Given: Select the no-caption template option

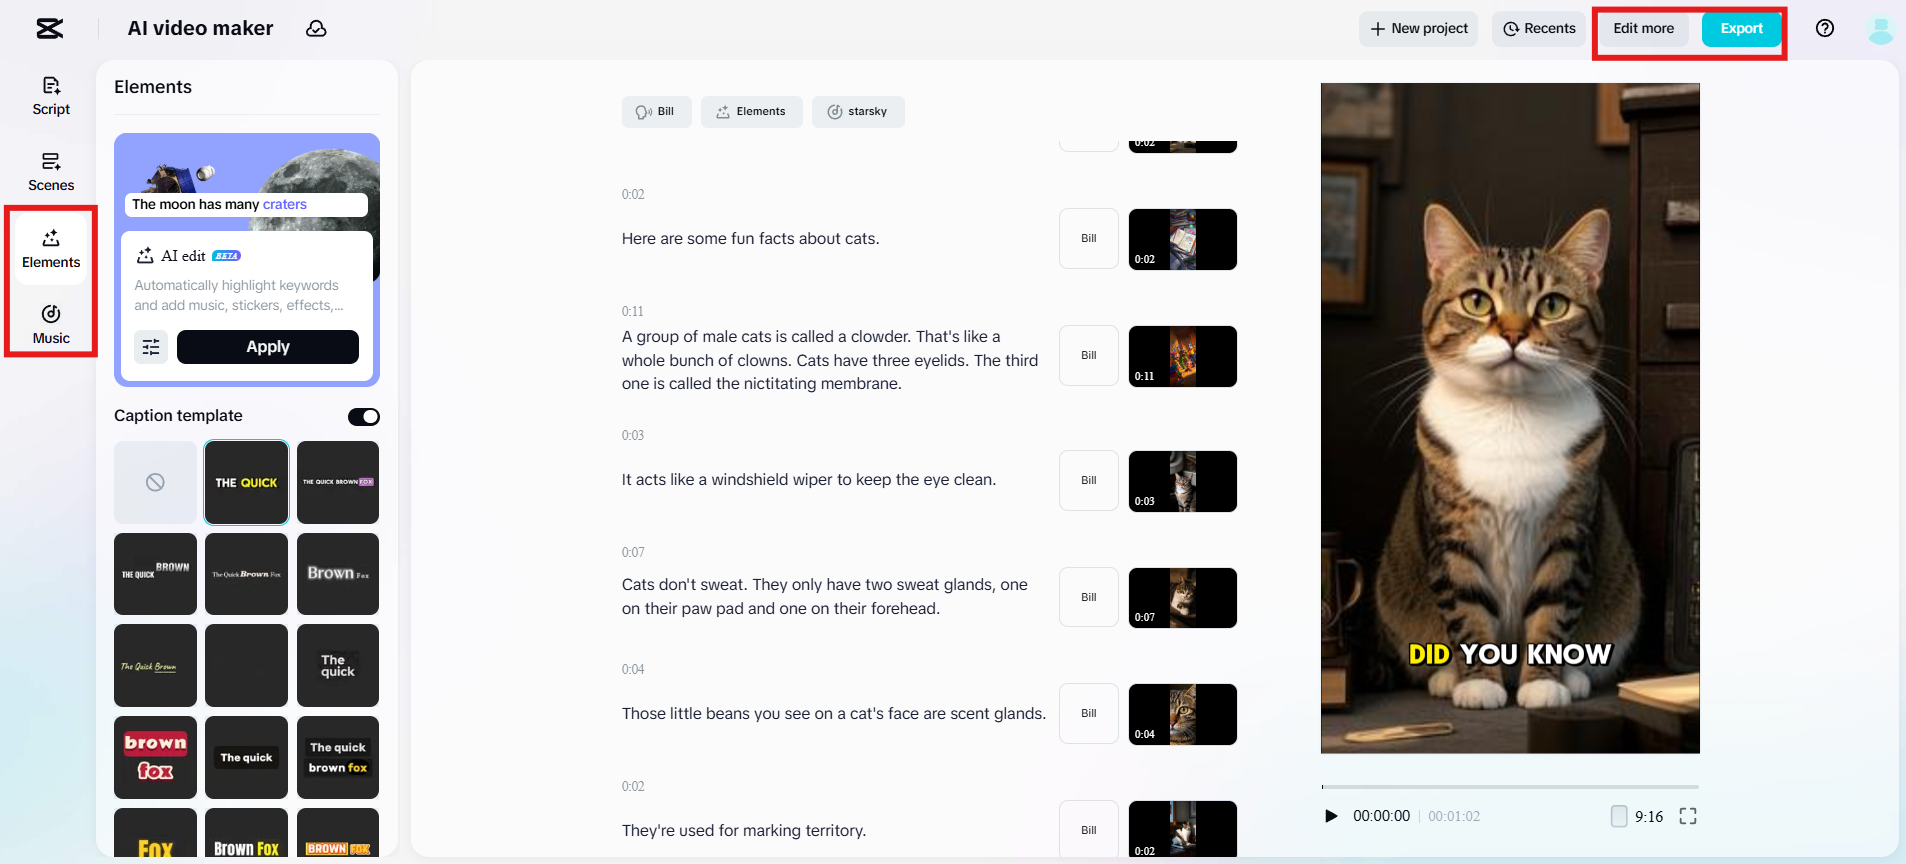Looking at the screenshot, I should (x=155, y=482).
